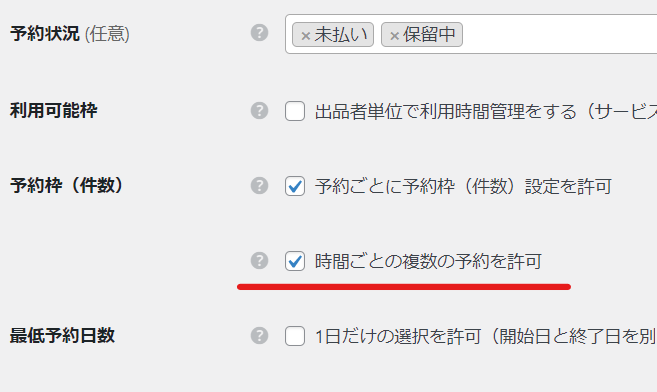Click the 予約状況 (任意) label
This screenshot has width=657, height=392.
pos(70,34)
